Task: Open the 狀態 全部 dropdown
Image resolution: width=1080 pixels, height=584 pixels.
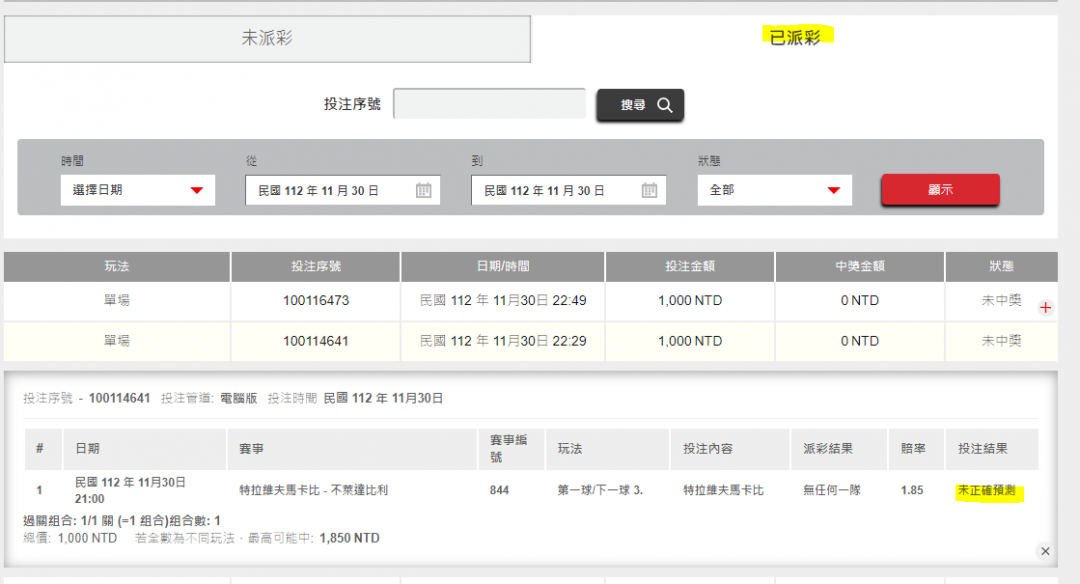Action: click(x=775, y=190)
